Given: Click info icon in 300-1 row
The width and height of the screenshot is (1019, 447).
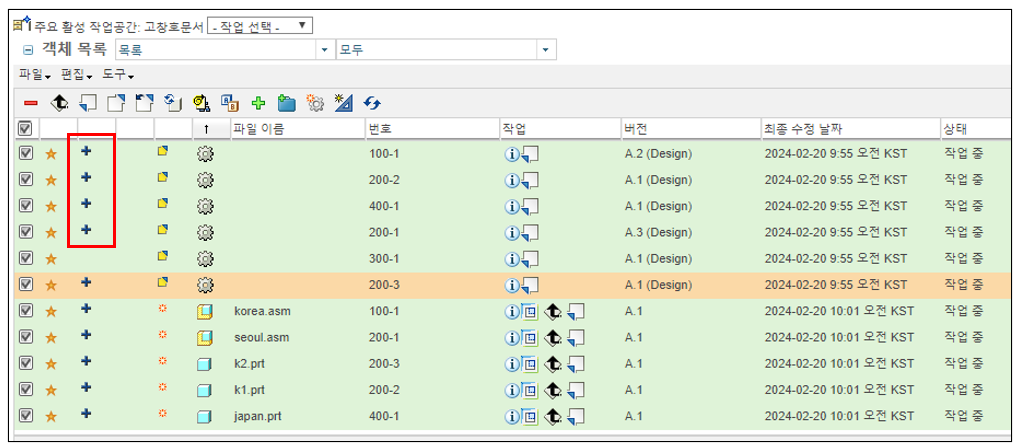Looking at the screenshot, I should click(x=511, y=259).
